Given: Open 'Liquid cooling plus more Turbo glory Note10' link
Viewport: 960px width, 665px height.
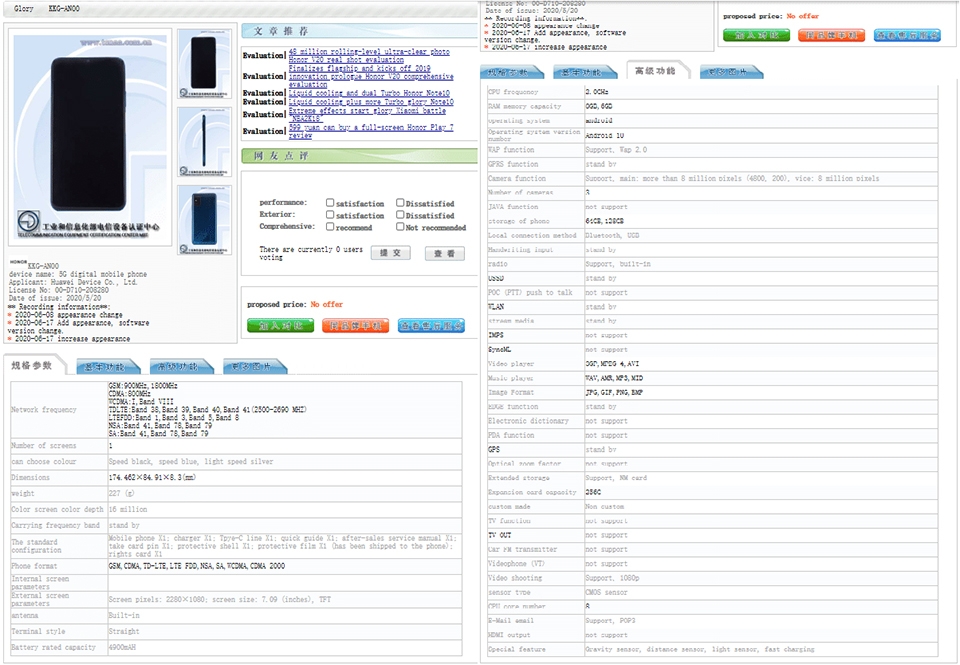Looking at the screenshot, I should click(x=371, y=102).
